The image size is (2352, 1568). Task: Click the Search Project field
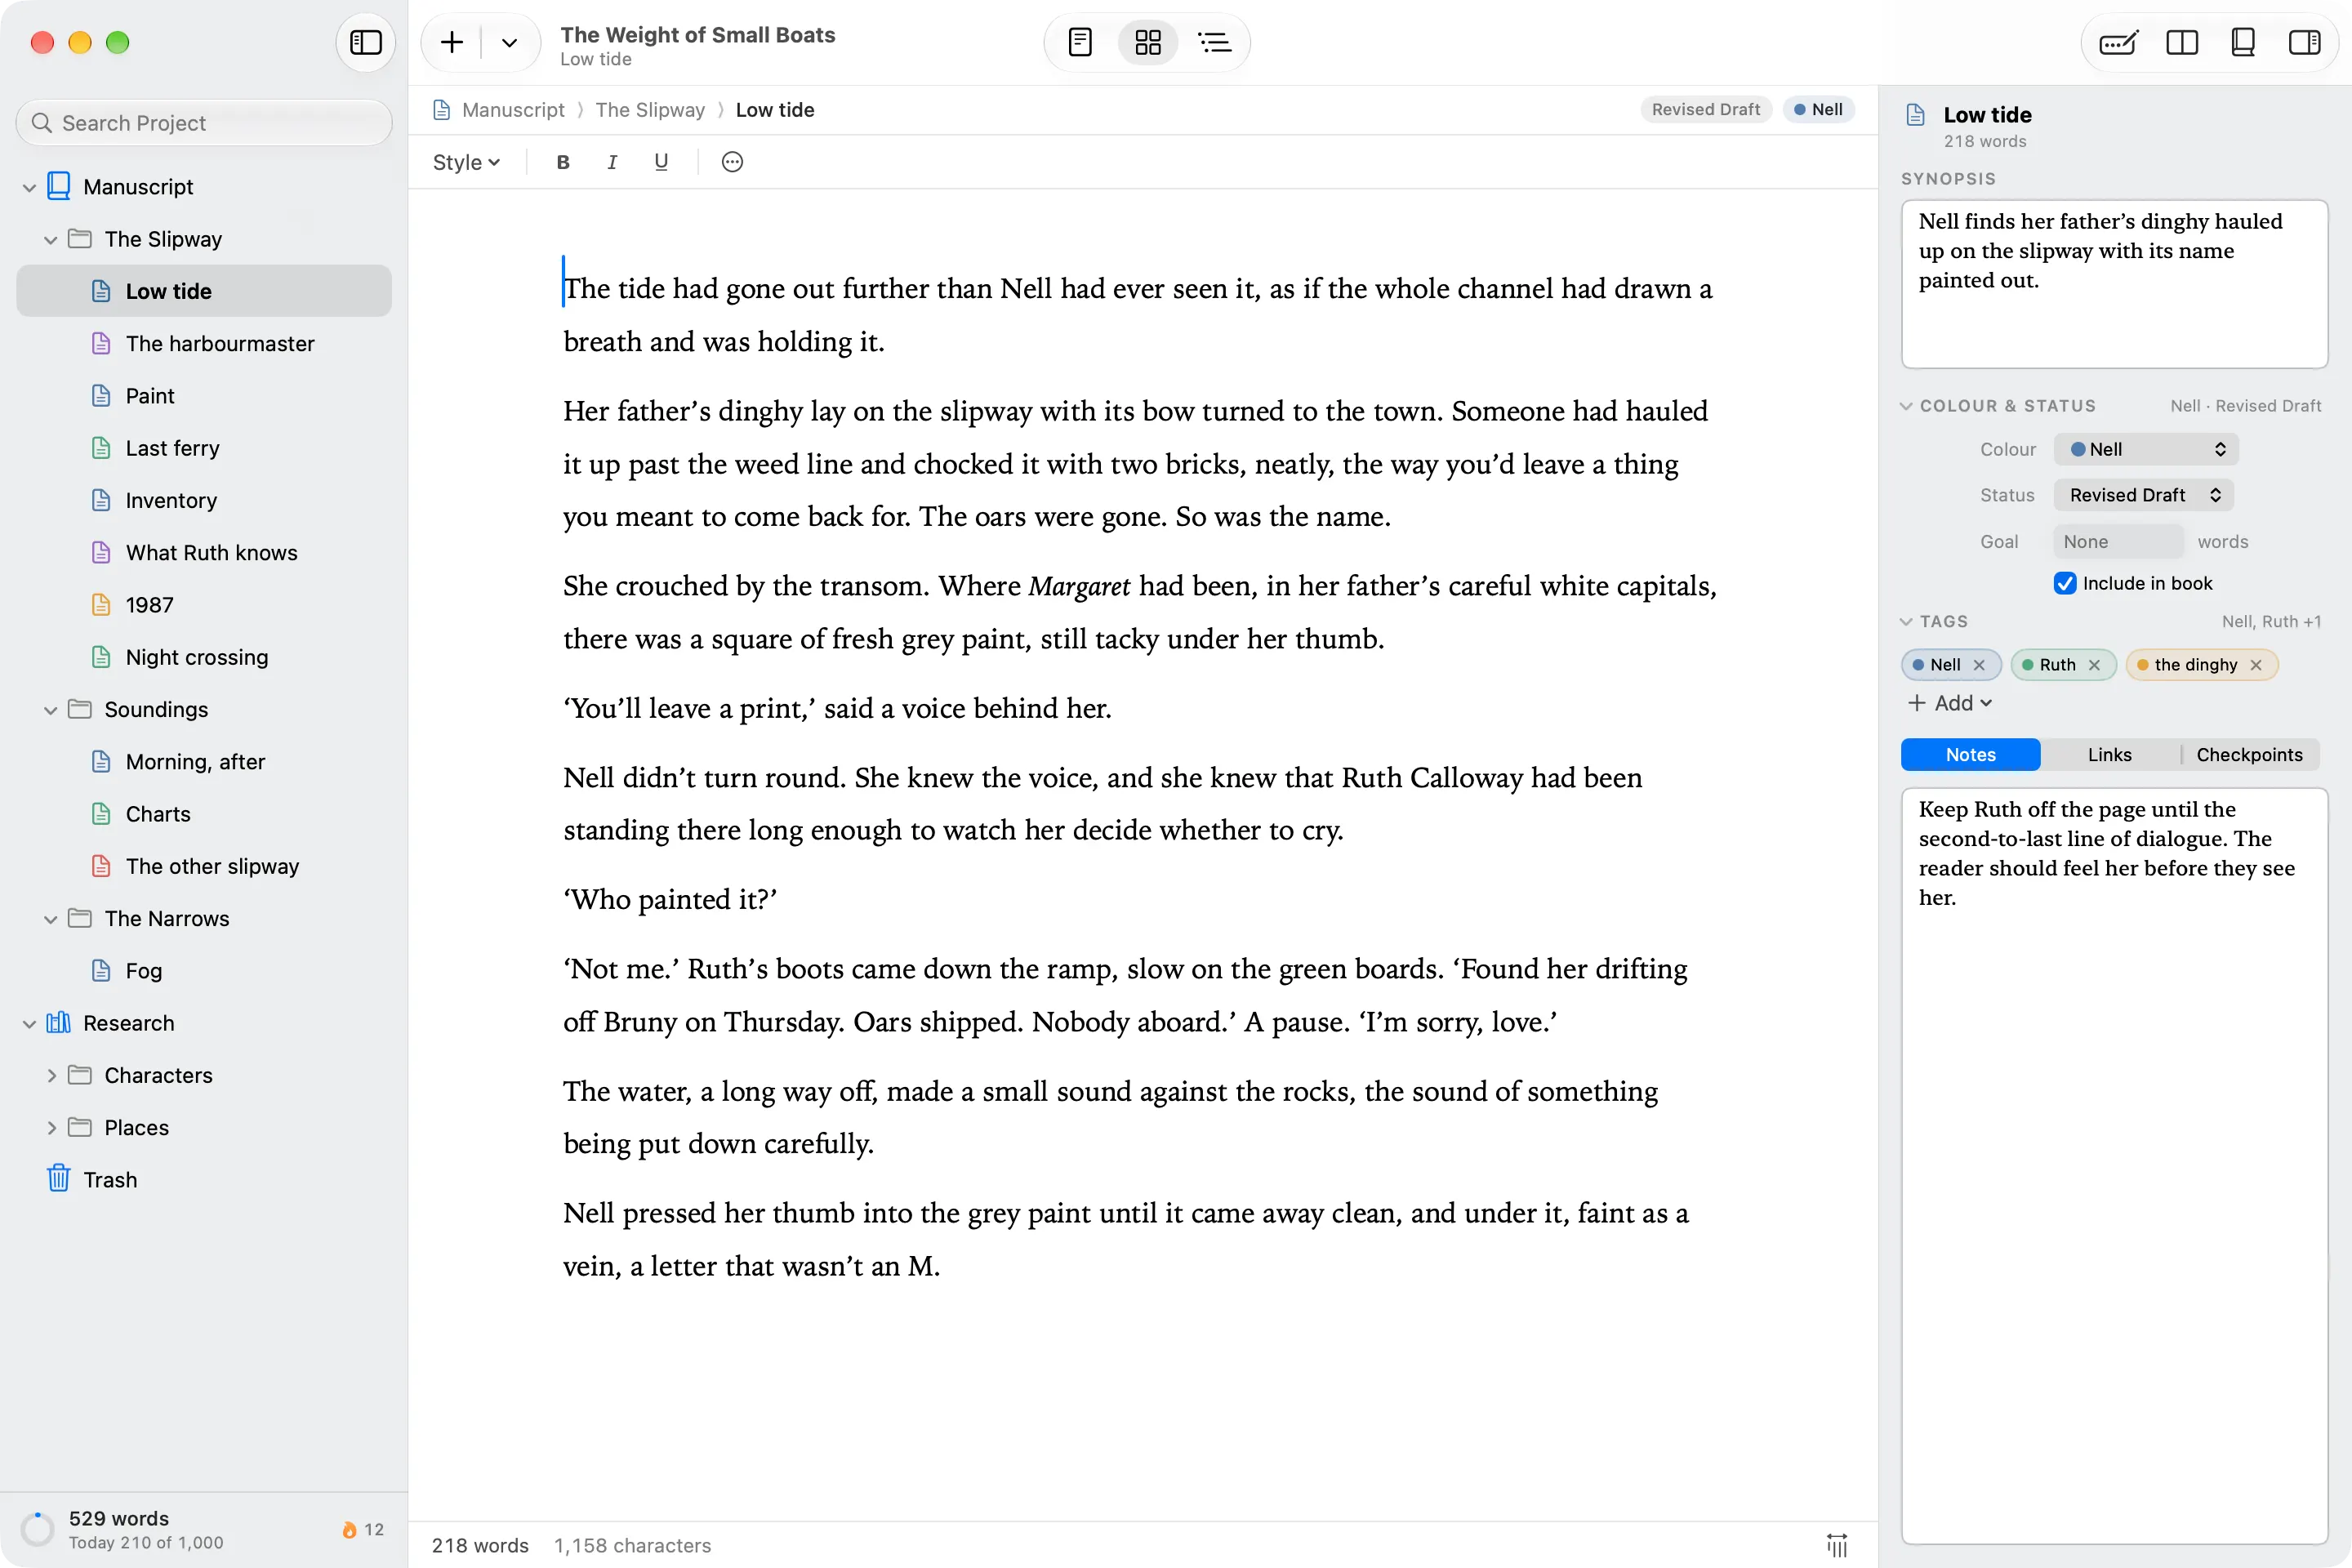[204, 123]
